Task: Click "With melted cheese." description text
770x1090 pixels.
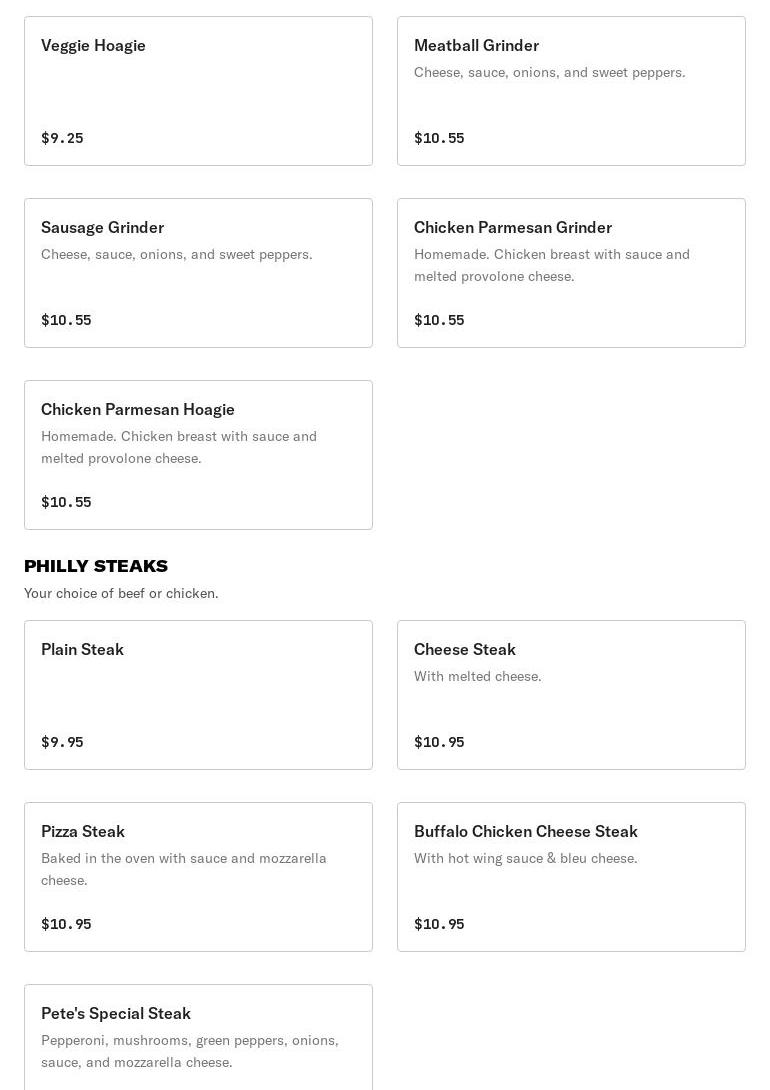Action: [477, 677]
